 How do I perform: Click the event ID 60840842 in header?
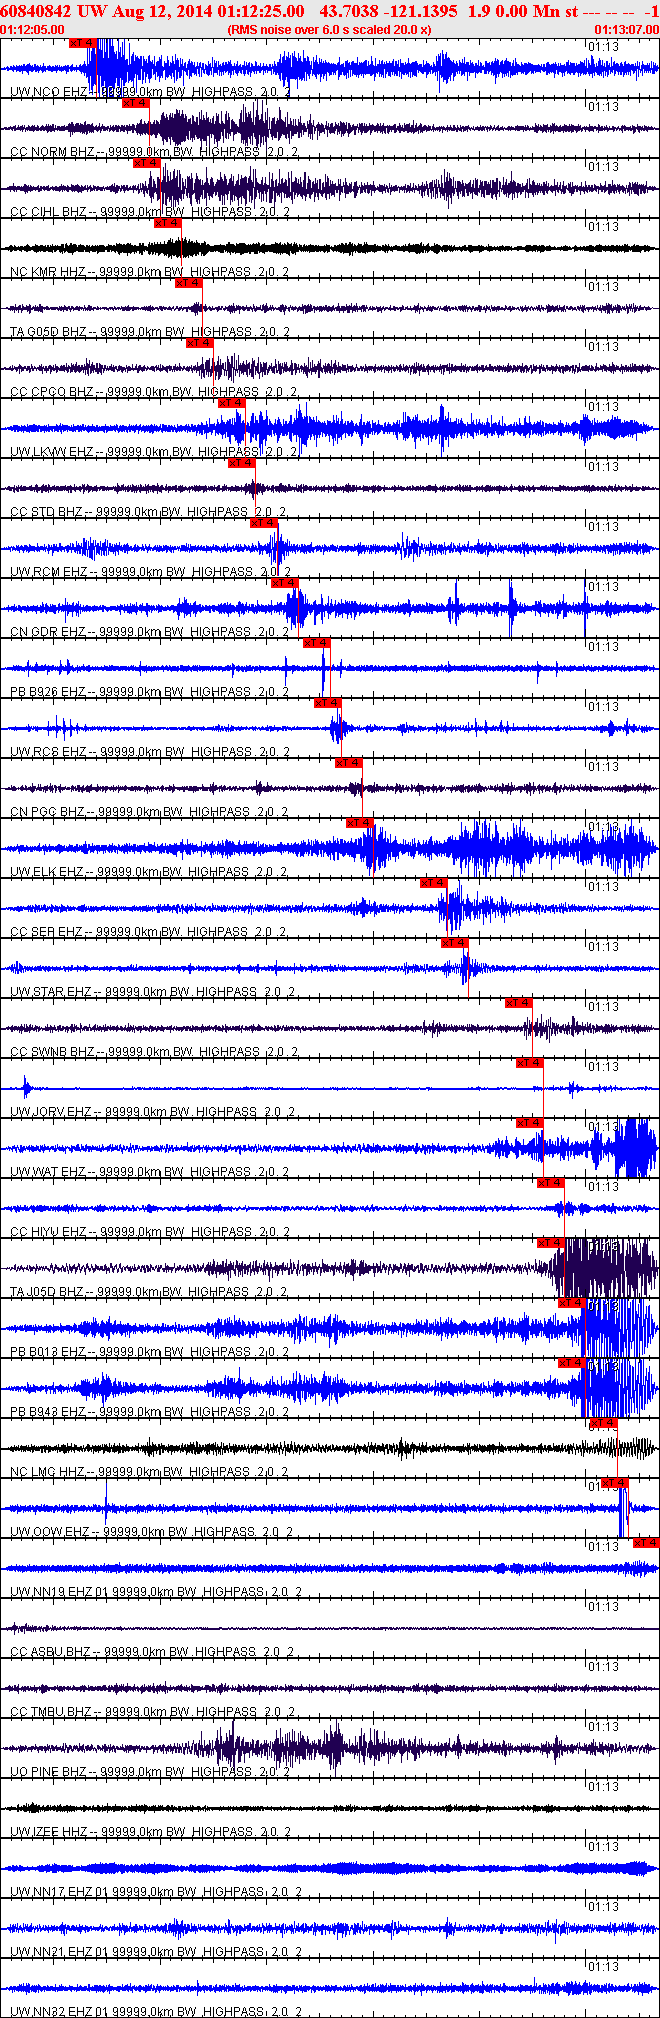pyautogui.click(x=36, y=10)
